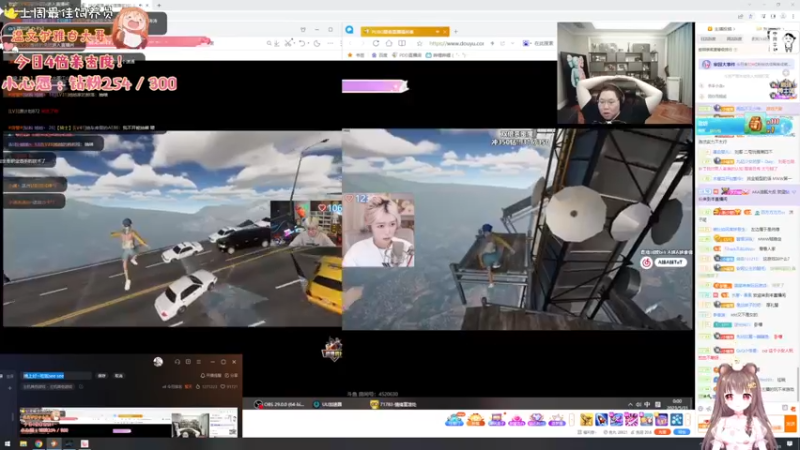
Task: Click the bell notification option in streaming app
Action: [x=211, y=376]
